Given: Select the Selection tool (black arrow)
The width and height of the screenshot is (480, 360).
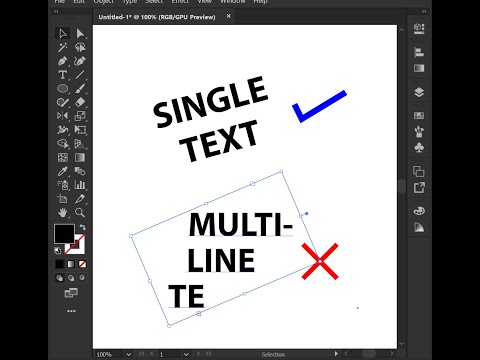Looking at the screenshot, I should [x=63, y=34].
